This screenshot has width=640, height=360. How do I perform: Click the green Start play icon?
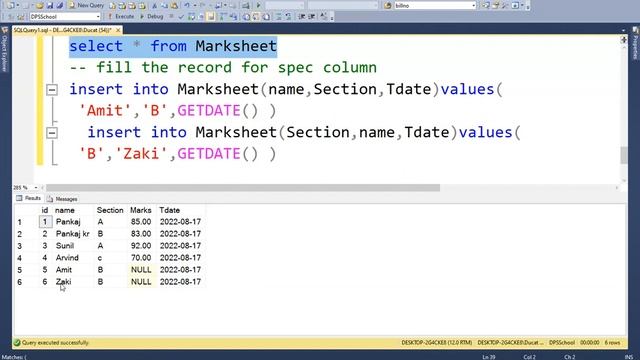[x=258, y=5]
